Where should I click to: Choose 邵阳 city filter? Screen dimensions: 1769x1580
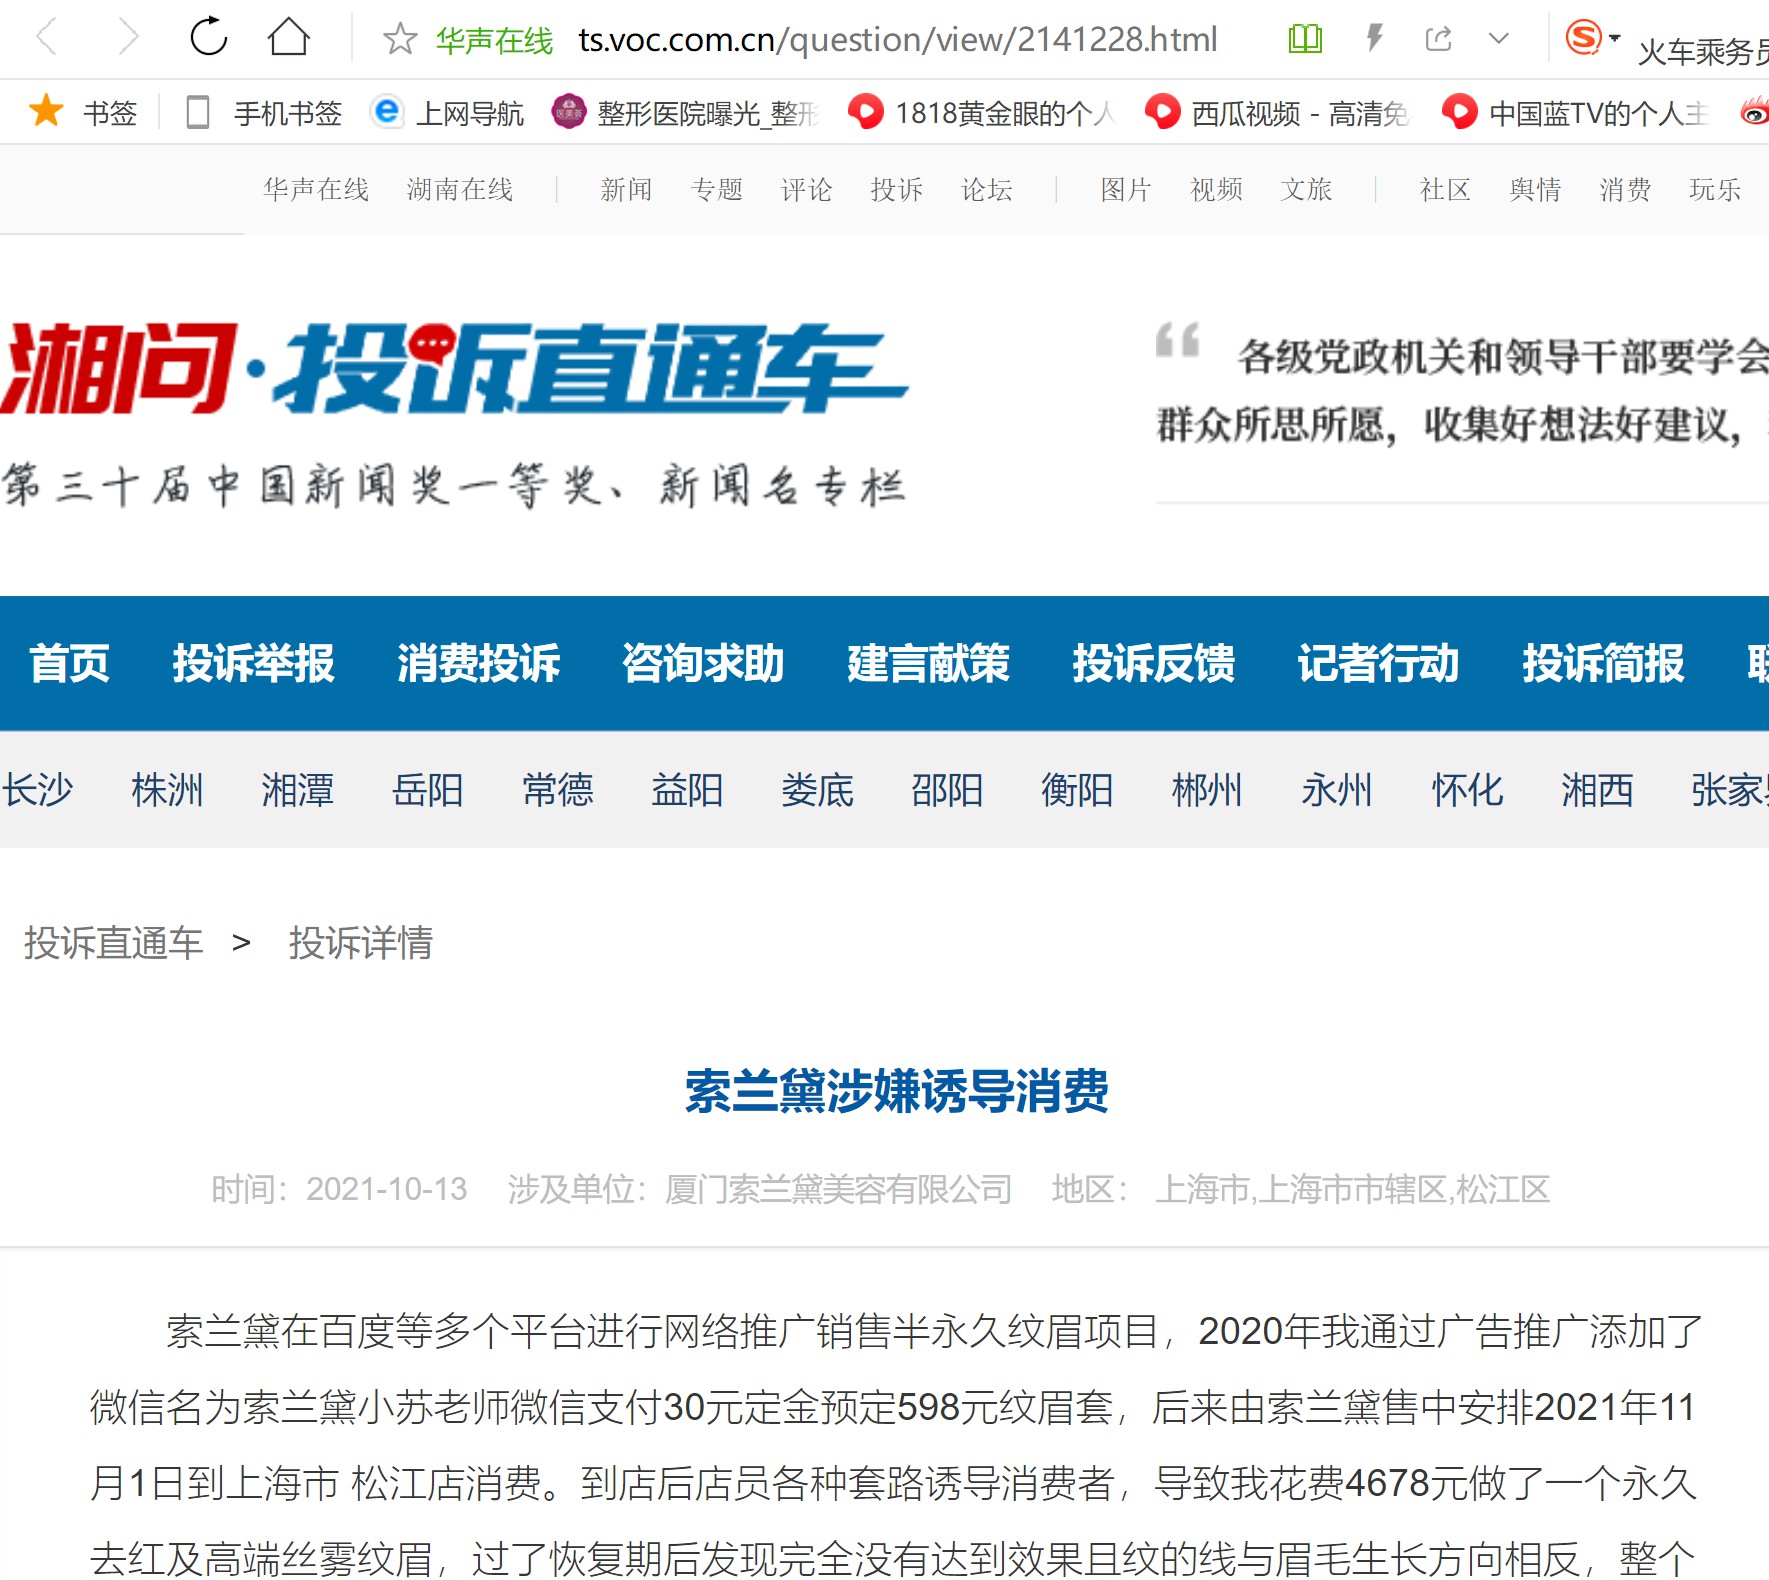click(x=947, y=790)
